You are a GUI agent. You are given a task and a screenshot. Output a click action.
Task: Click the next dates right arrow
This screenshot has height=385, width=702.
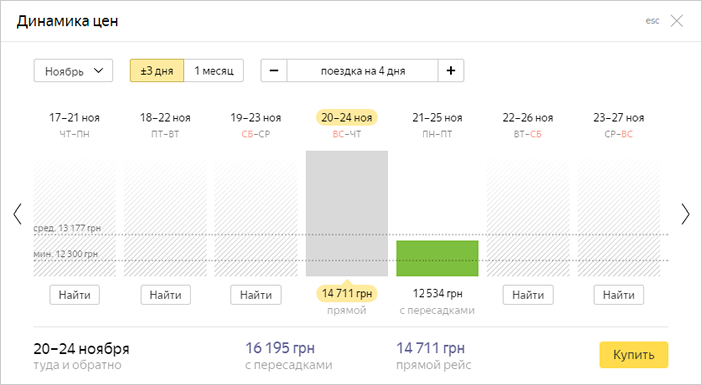pyautogui.click(x=685, y=214)
